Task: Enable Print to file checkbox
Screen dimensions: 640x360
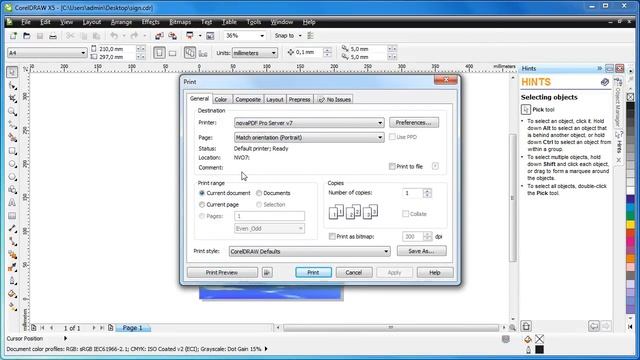Action: (x=392, y=167)
